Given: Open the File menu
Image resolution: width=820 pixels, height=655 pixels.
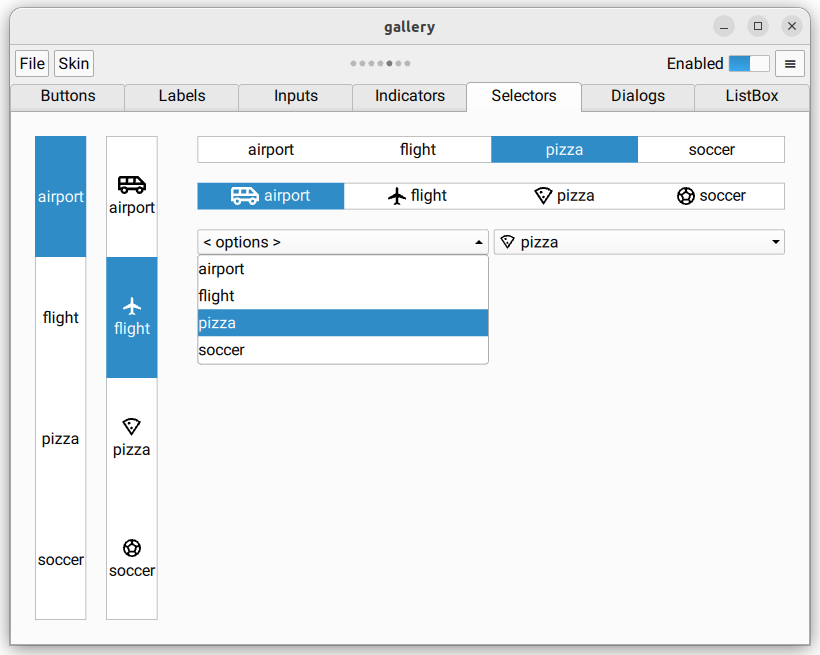Looking at the screenshot, I should (x=32, y=64).
